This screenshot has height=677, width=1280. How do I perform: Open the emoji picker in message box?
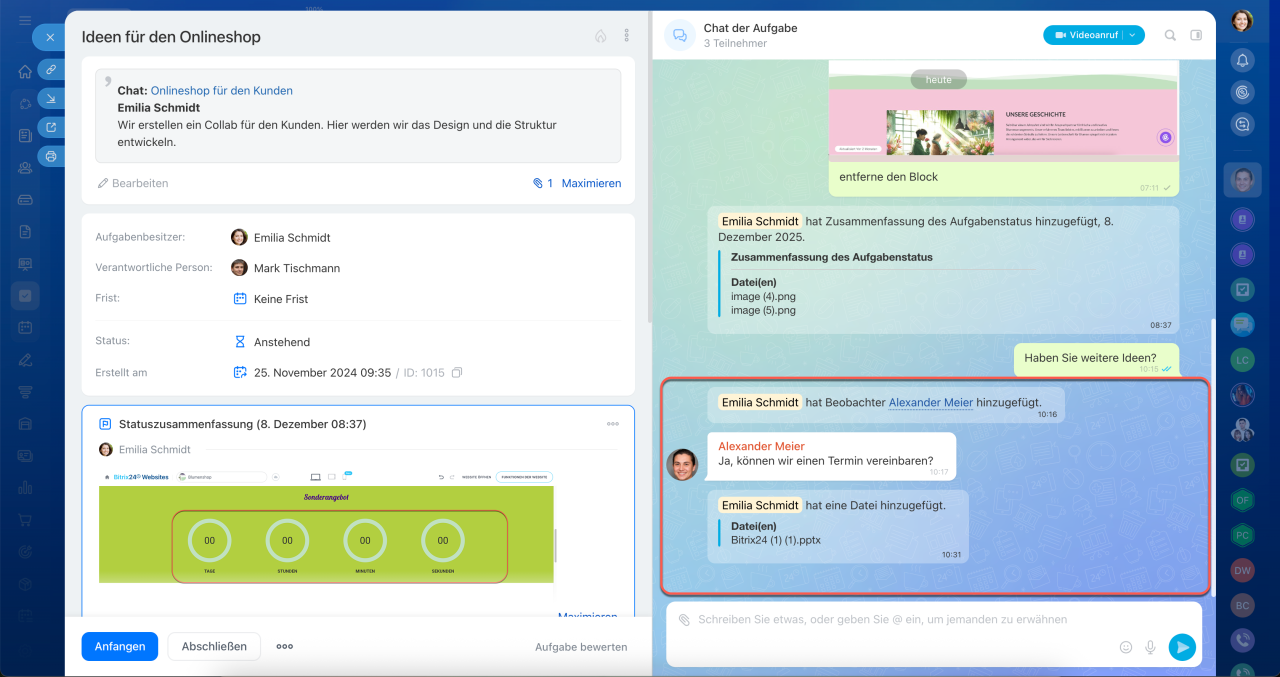1126,647
